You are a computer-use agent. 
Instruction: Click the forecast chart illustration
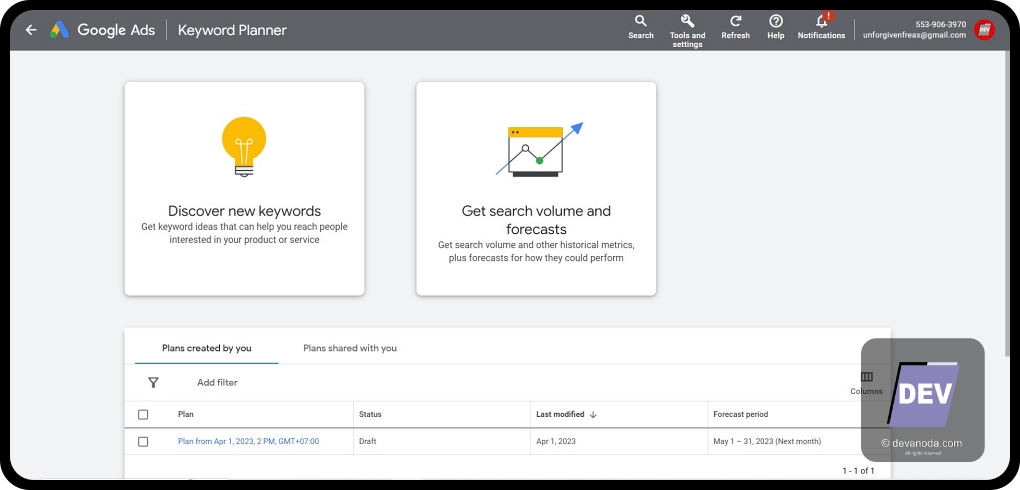[x=539, y=150]
